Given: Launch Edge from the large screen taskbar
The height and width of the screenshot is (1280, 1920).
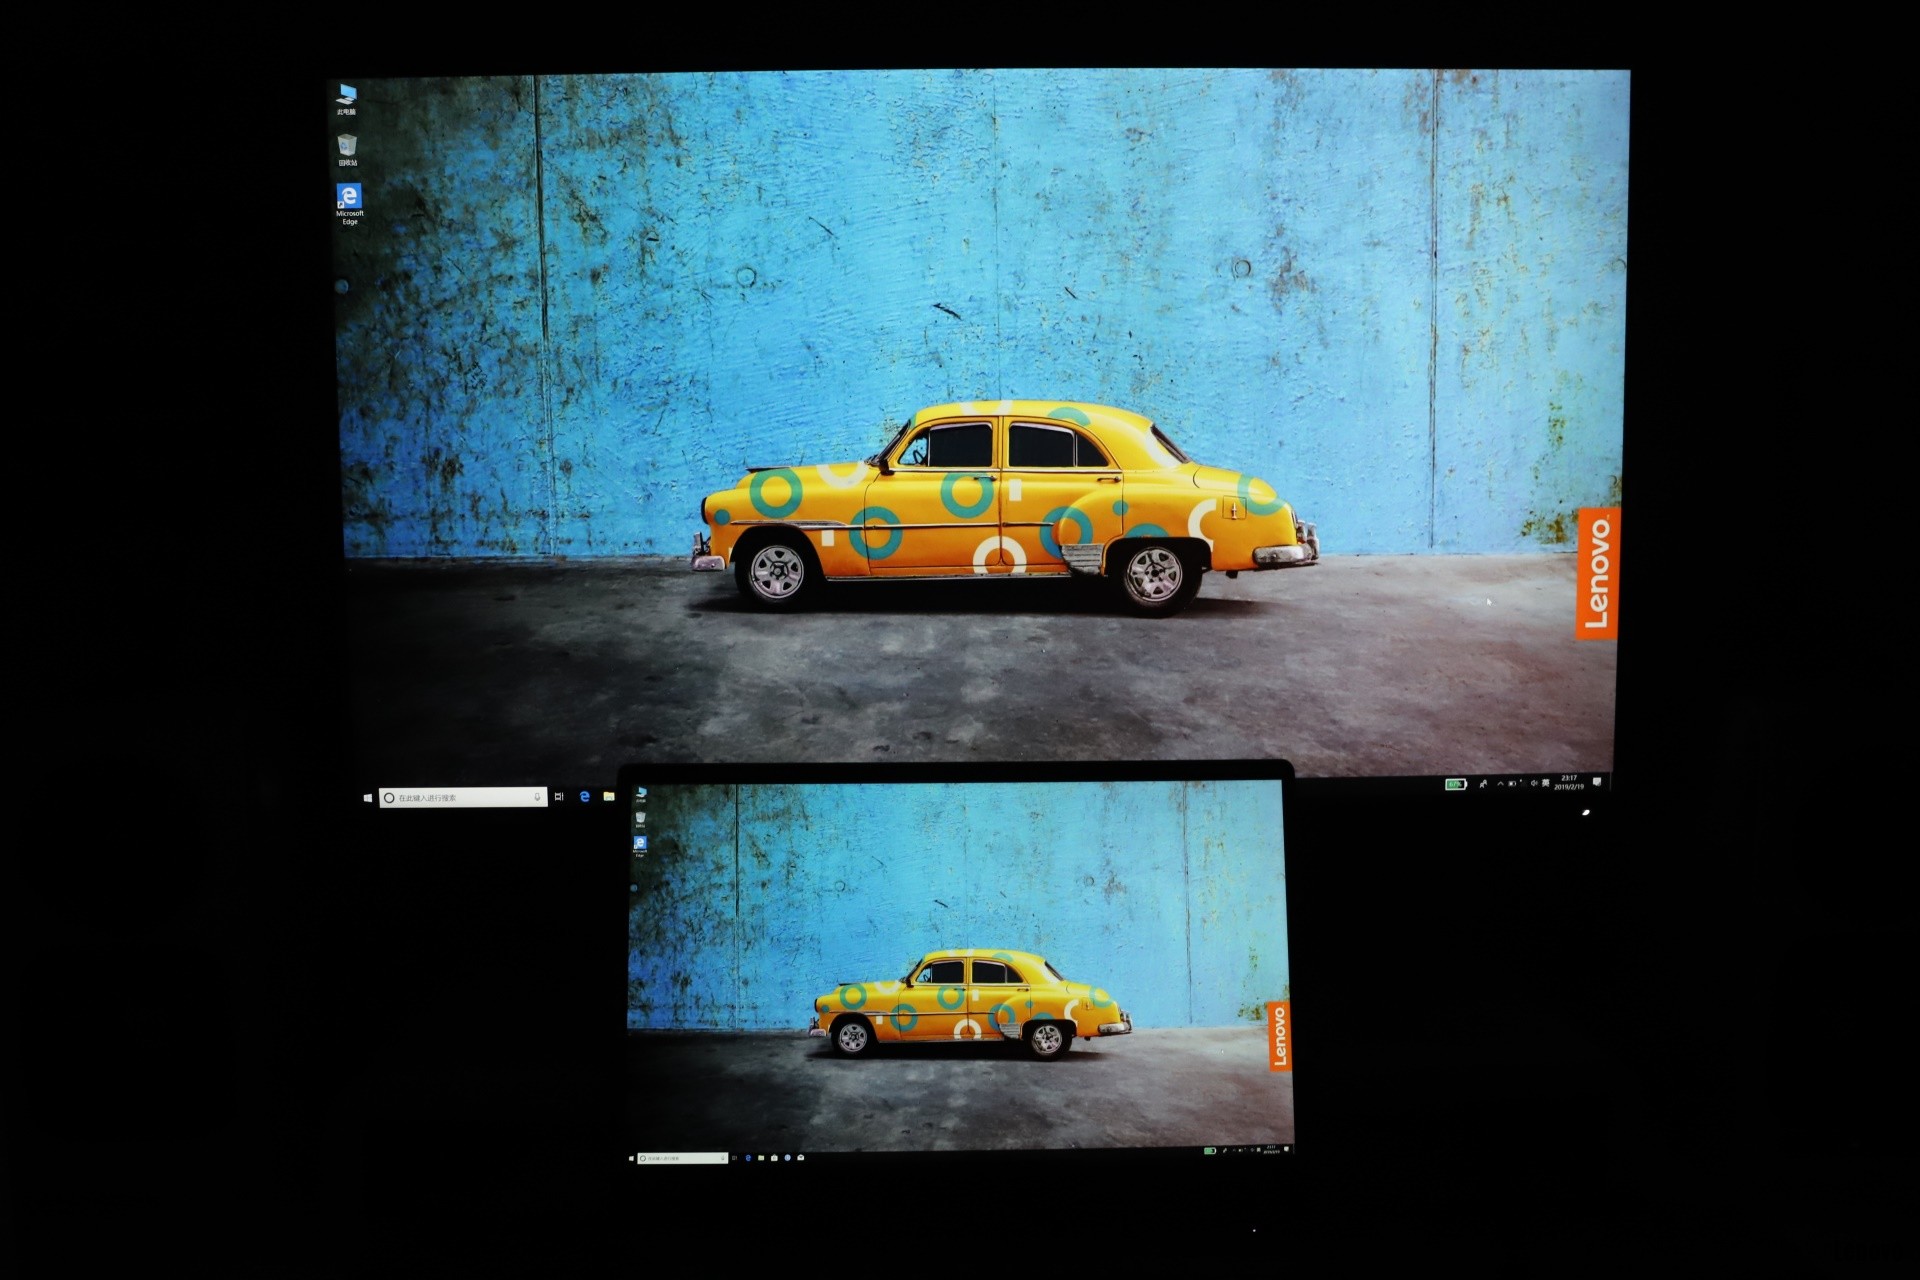Looking at the screenshot, I should pyautogui.click(x=585, y=797).
